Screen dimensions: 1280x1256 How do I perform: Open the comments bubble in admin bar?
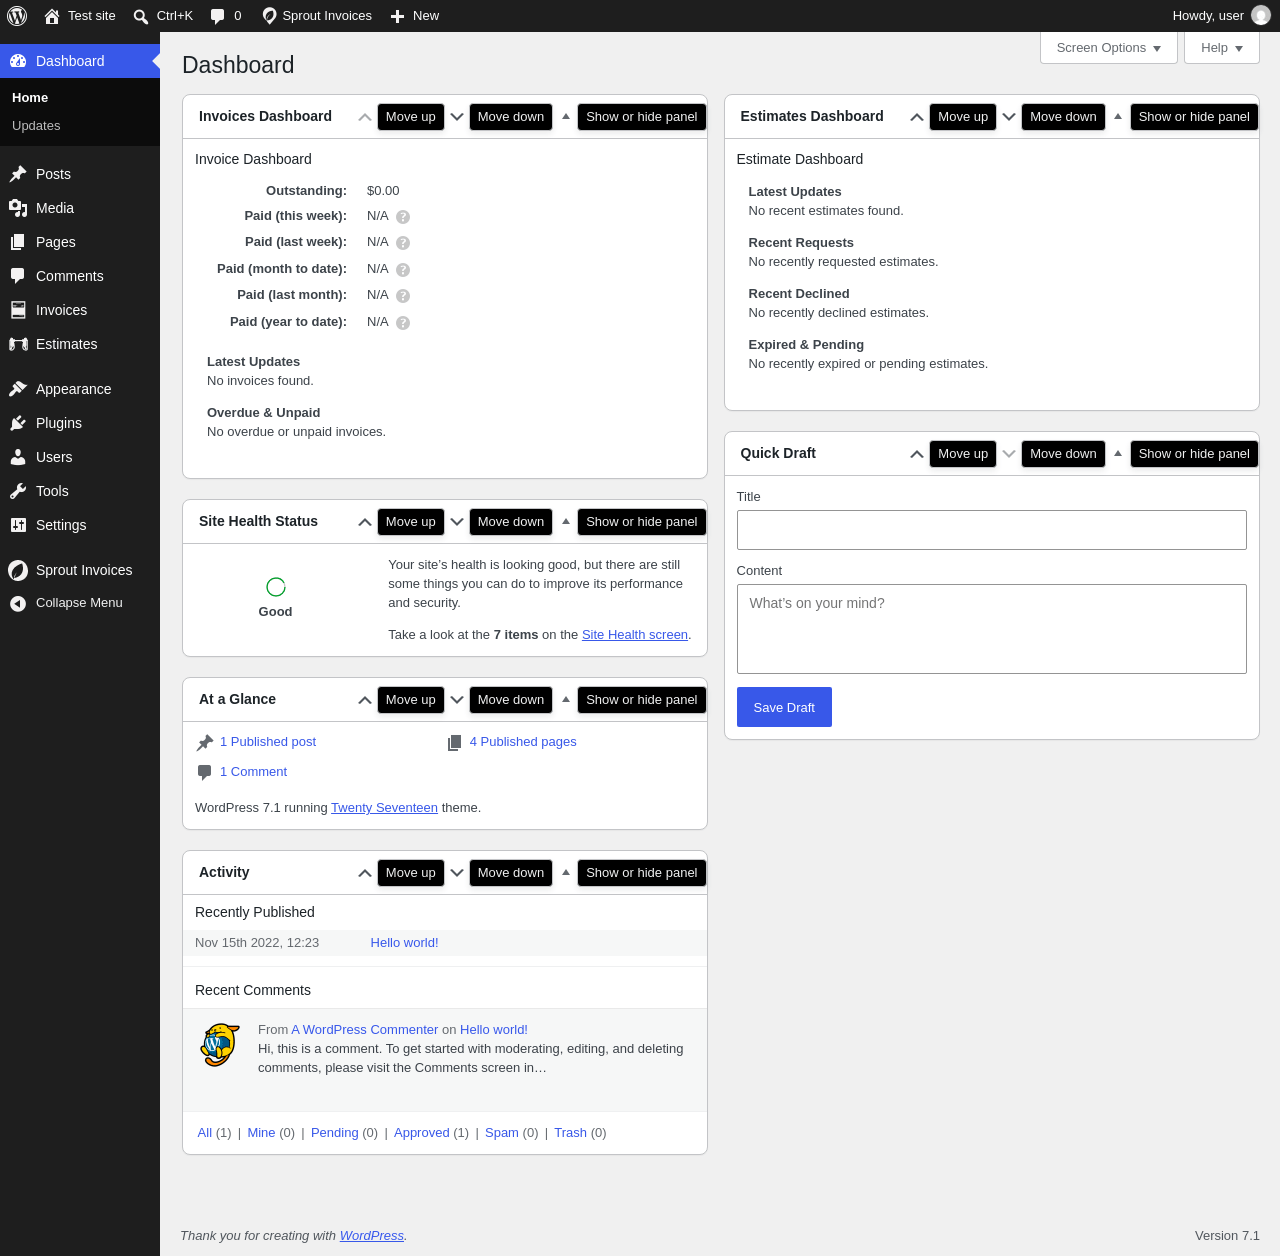click(x=218, y=16)
